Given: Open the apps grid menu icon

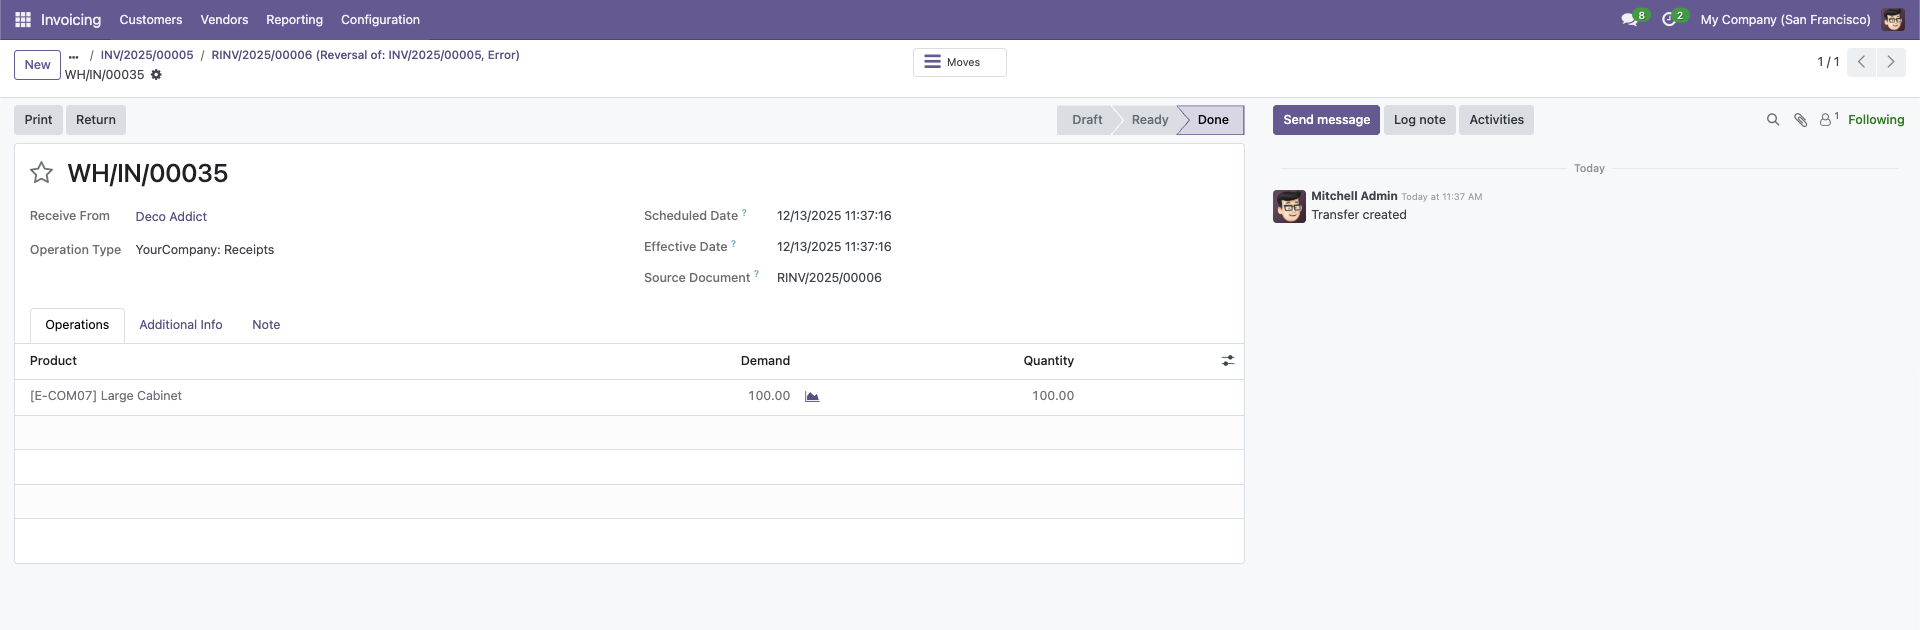Looking at the screenshot, I should 23,20.
